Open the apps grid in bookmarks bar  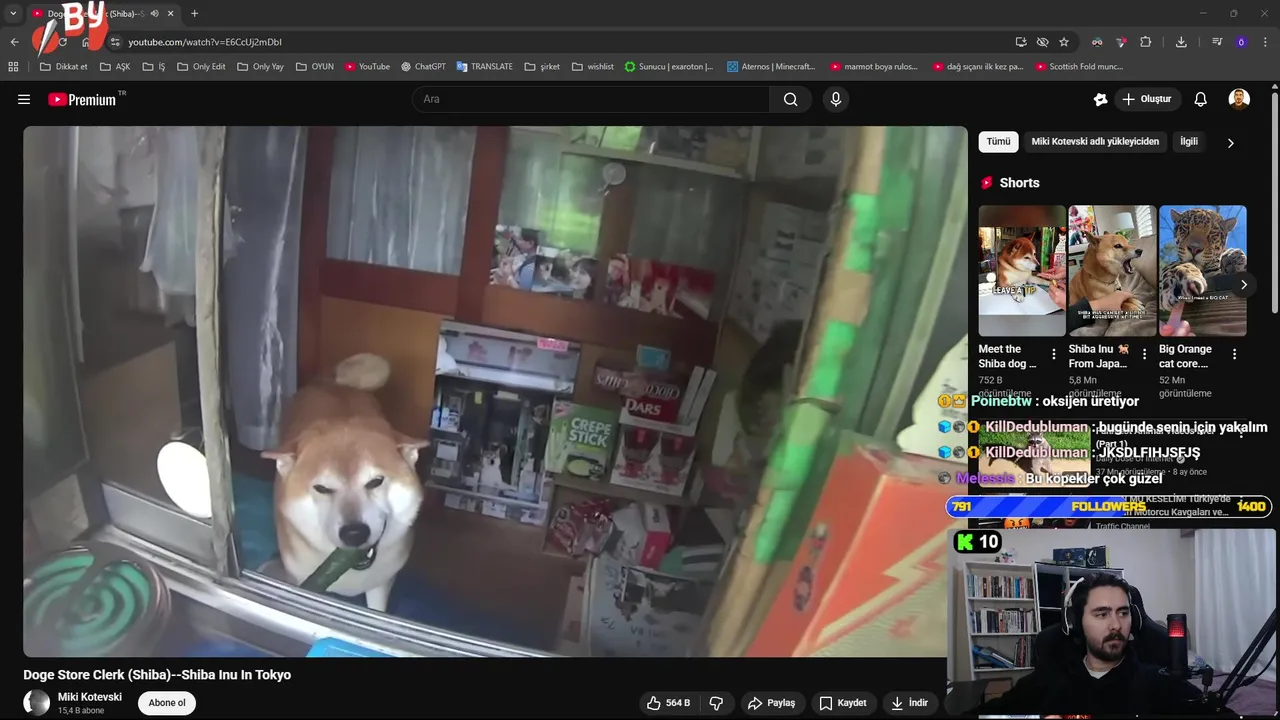click(13, 67)
